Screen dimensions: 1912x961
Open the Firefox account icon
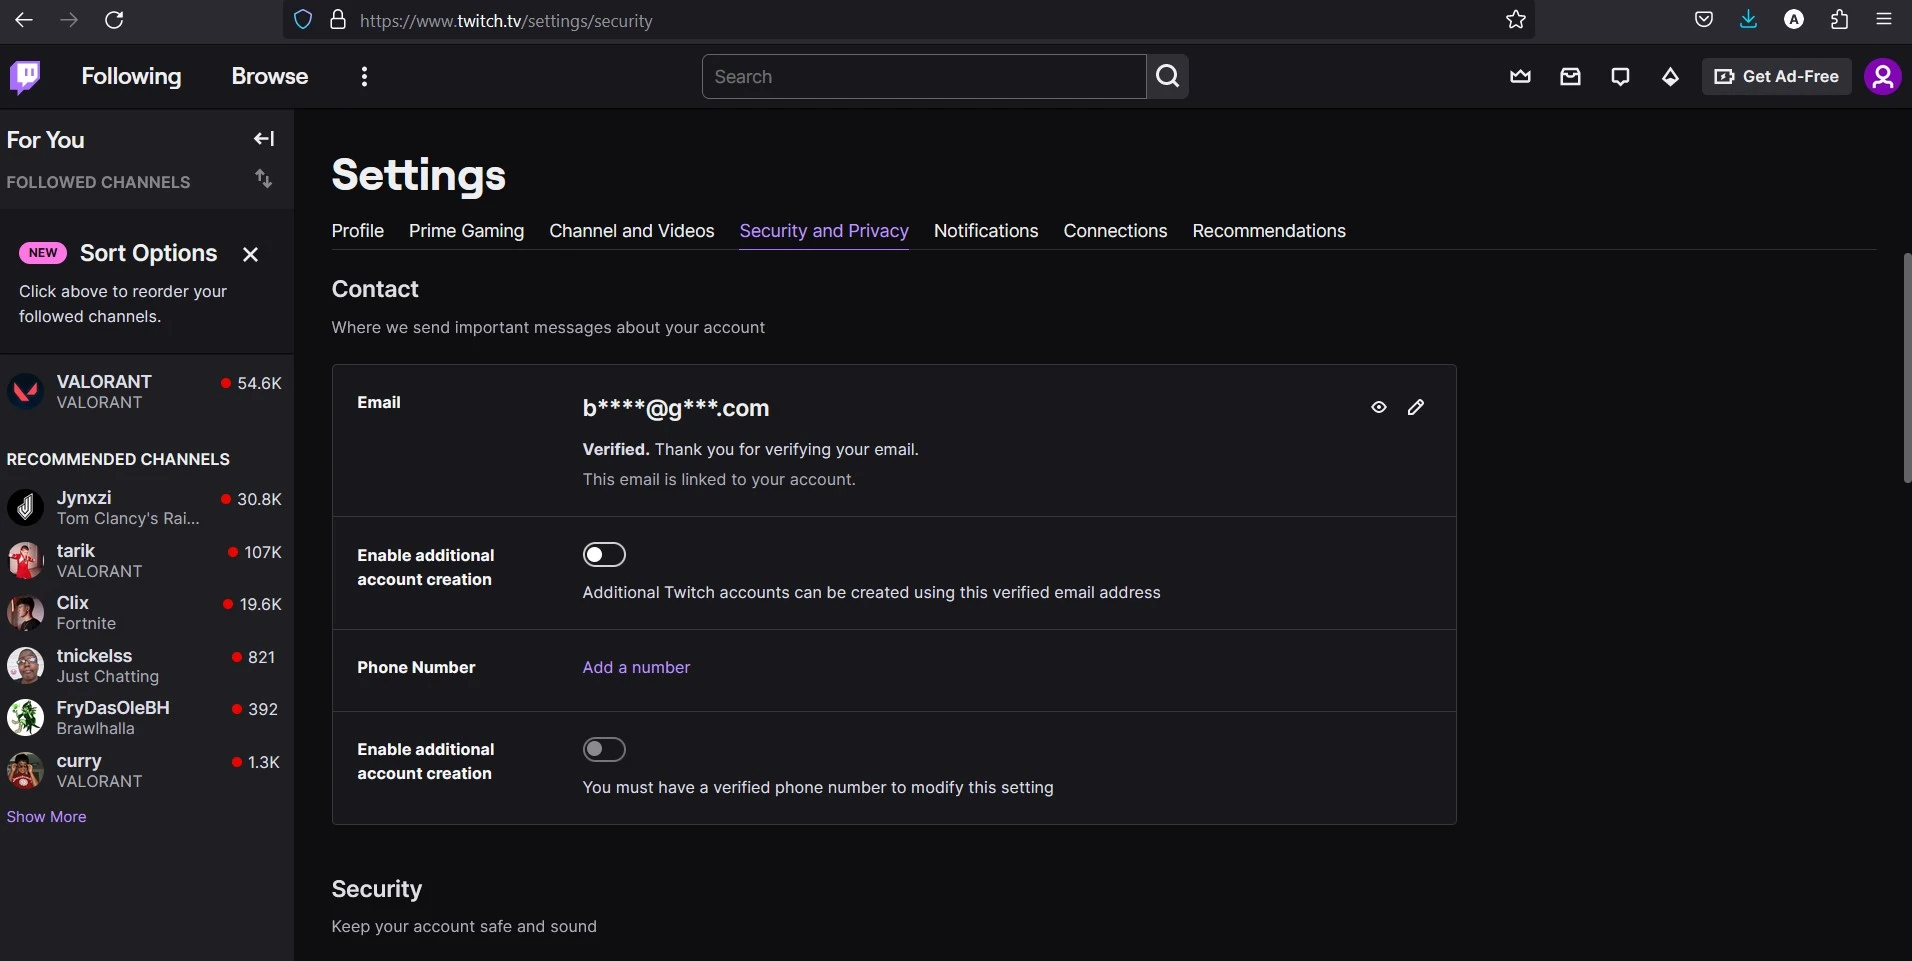coord(1795,20)
